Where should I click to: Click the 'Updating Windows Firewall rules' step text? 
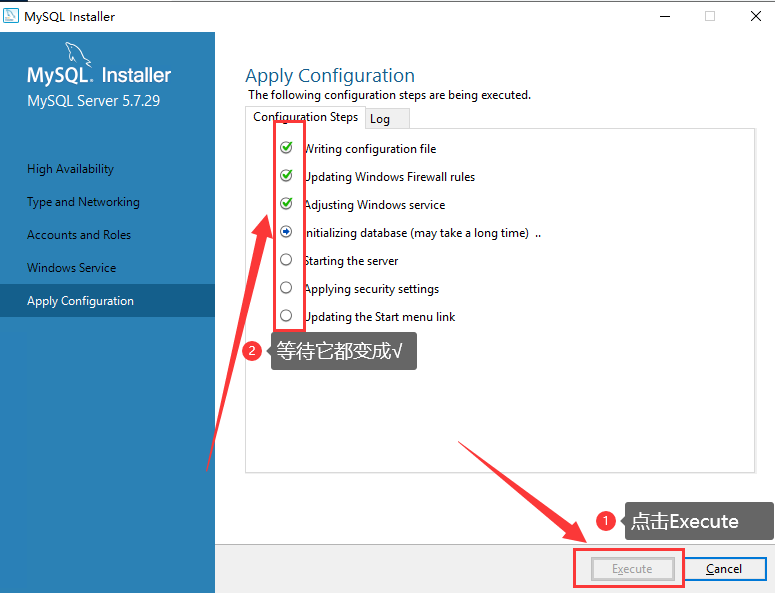pos(390,177)
